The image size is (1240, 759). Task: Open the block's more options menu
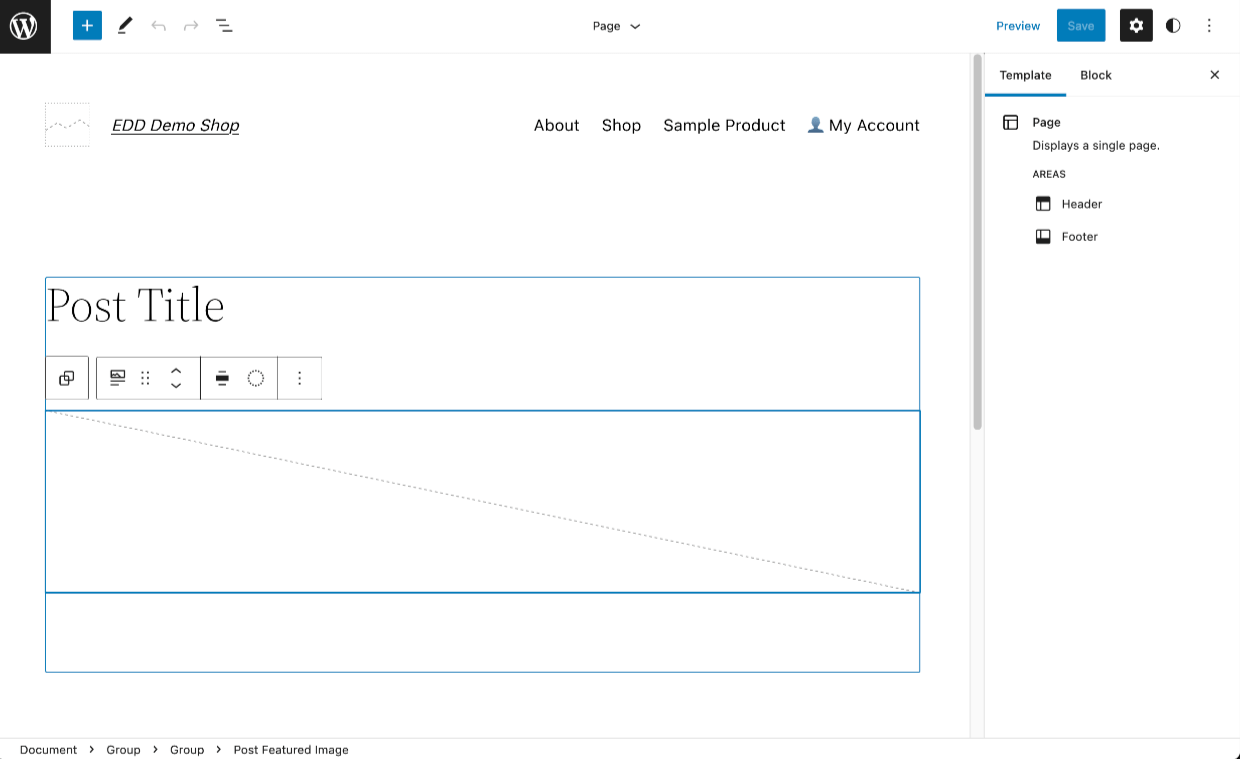point(300,378)
